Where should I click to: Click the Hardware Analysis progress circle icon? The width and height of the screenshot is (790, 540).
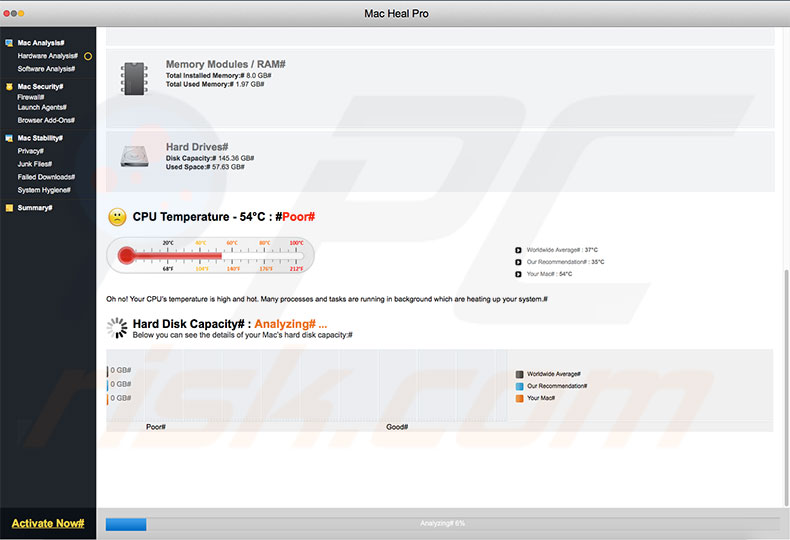[x=88, y=56]
